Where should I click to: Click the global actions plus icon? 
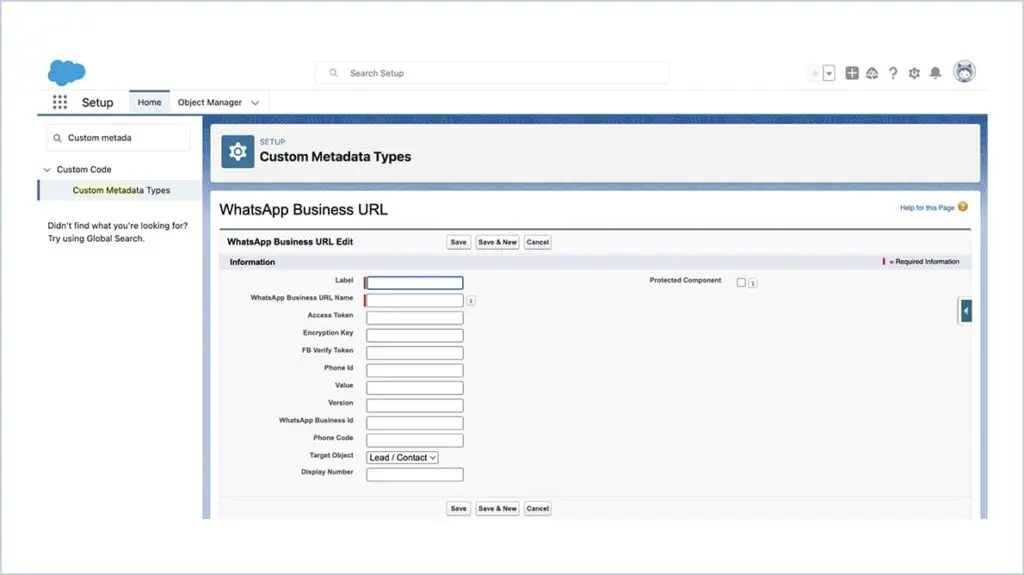pos(852,73)
